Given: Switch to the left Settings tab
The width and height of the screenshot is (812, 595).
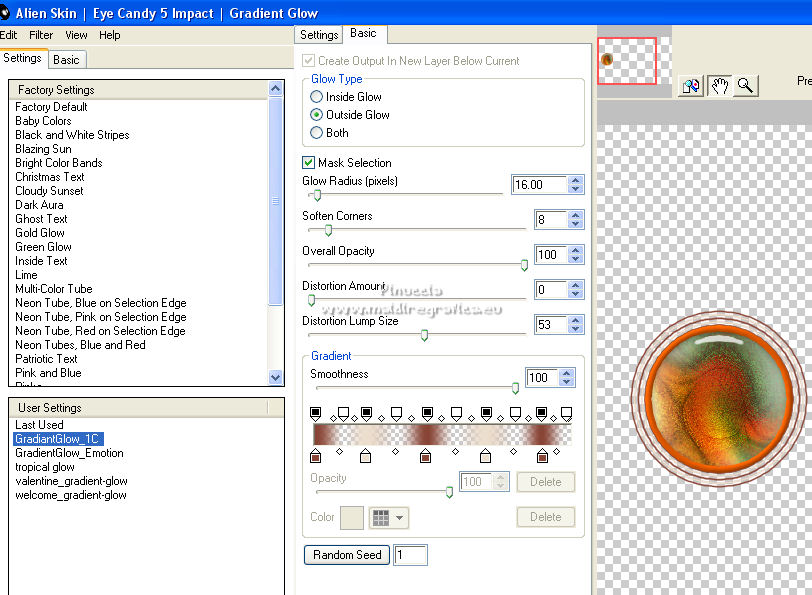Looking at the screenshot, I should 22,58.
